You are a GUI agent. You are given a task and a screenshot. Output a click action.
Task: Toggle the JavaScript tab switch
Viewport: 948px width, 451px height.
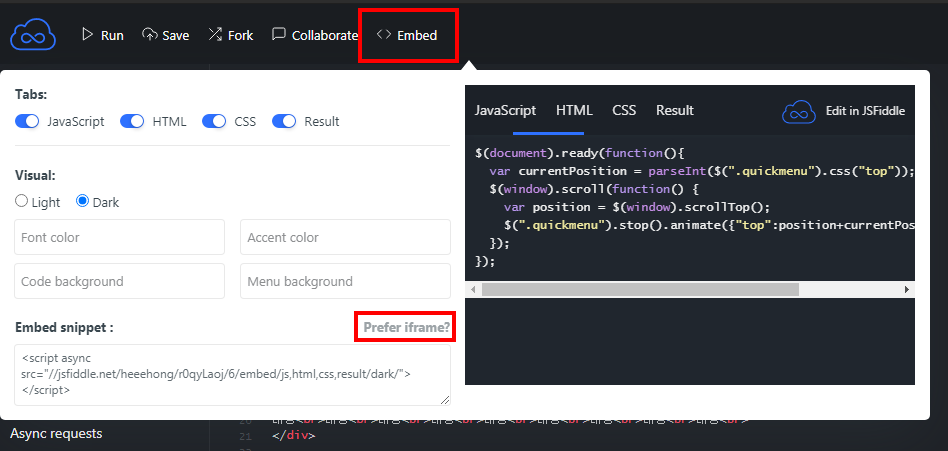click(x=27, y=122)
